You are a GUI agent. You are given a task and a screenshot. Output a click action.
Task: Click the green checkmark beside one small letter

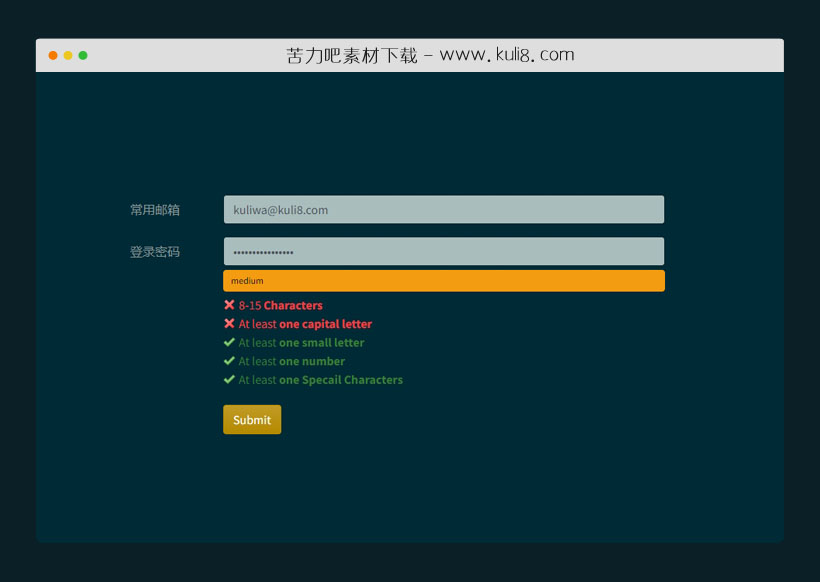(x=229, y=342)
